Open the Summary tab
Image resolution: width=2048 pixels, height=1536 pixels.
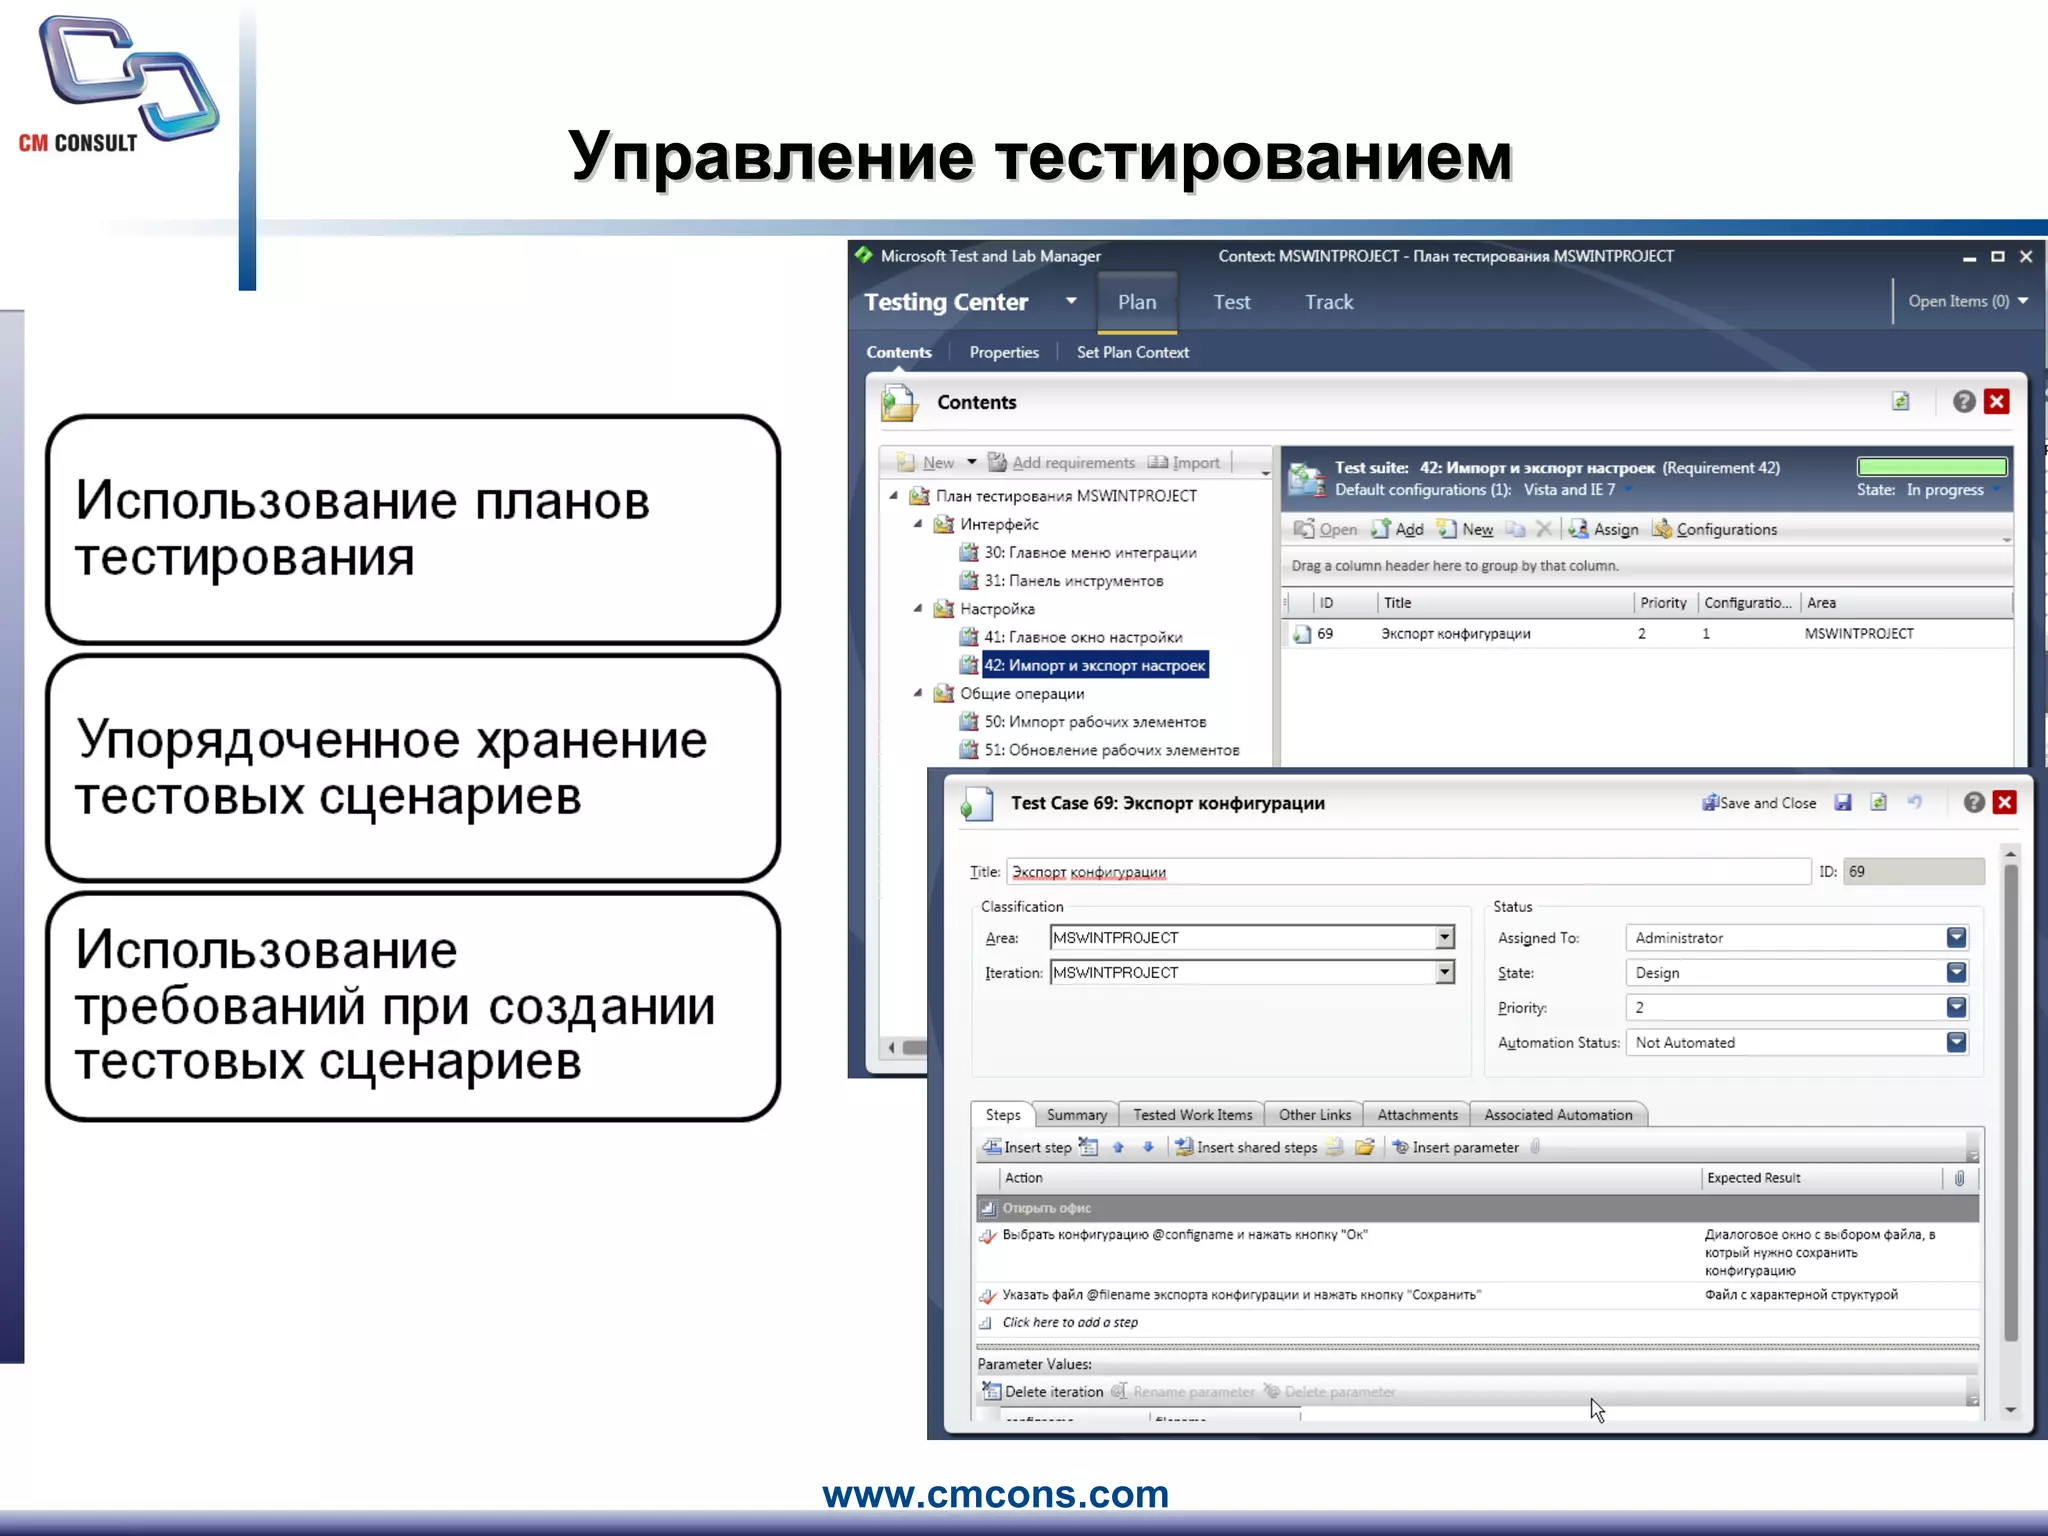1077,1114
